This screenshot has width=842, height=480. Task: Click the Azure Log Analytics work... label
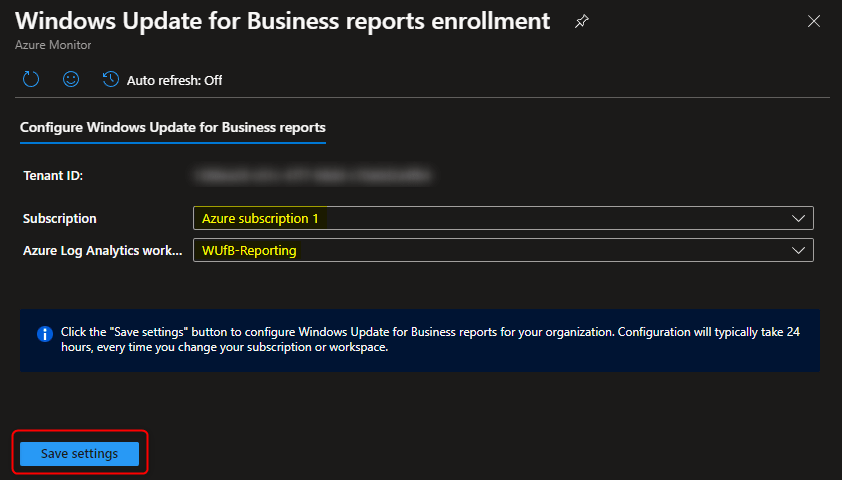coord(103,251)
